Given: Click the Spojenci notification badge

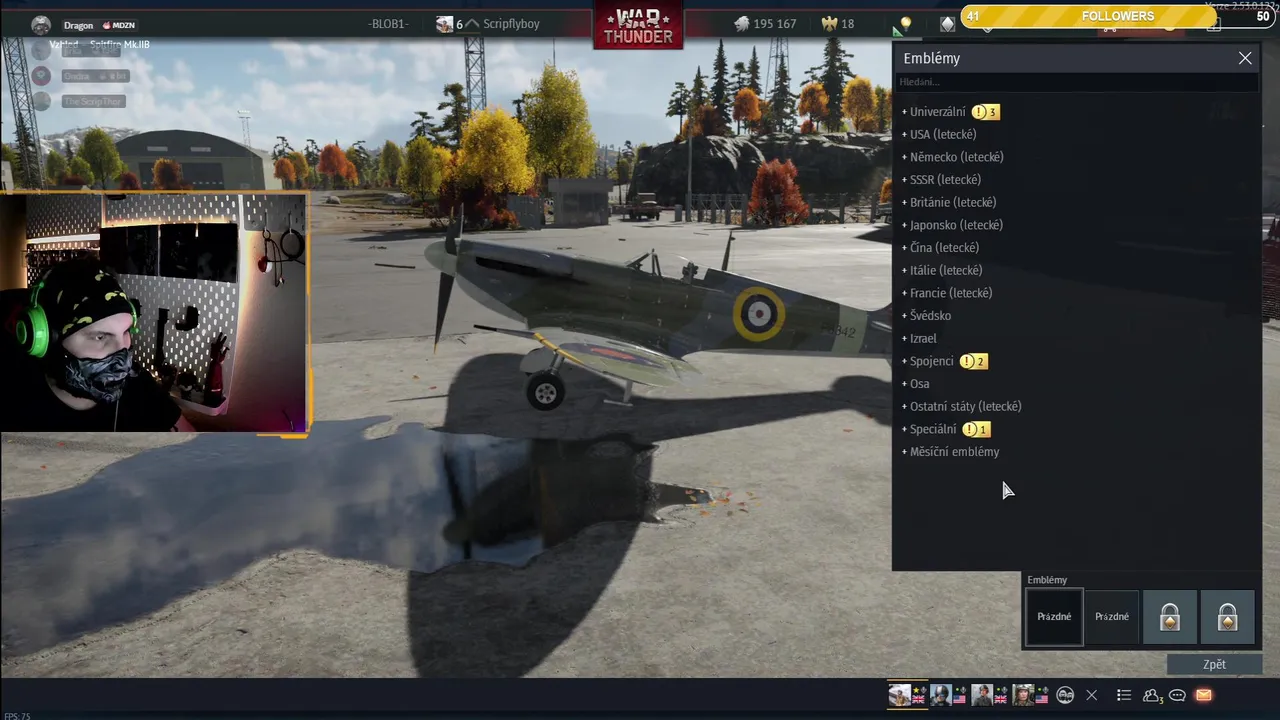Looking at the screenshot, I should point(973,361).
